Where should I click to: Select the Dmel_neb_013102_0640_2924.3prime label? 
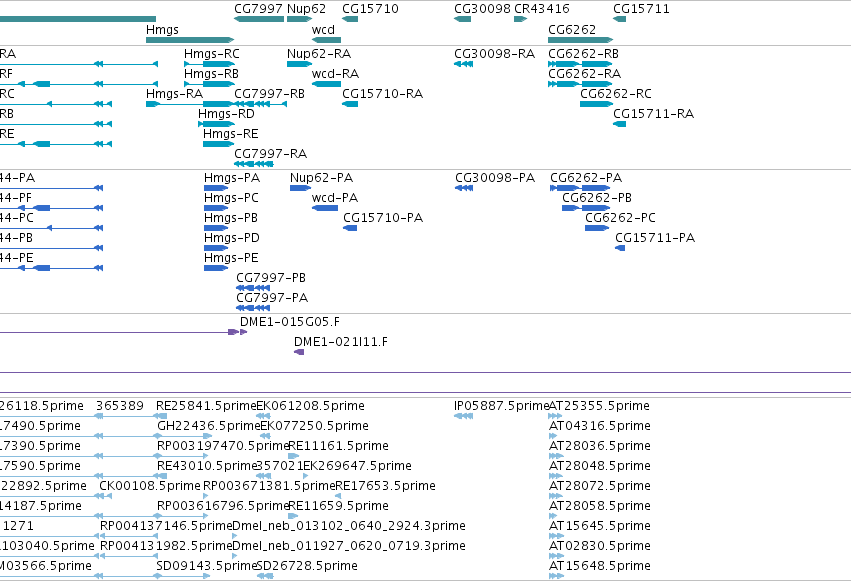tap(348, 527)
